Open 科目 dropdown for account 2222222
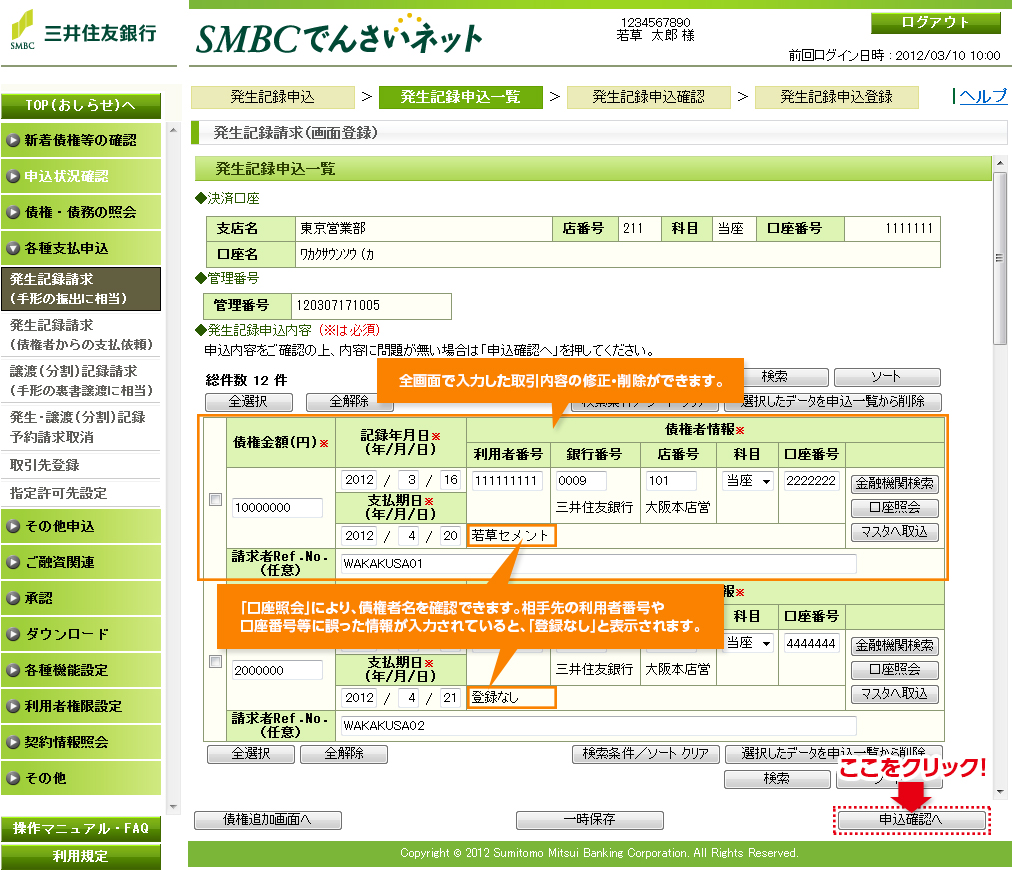 pos(748,481)
